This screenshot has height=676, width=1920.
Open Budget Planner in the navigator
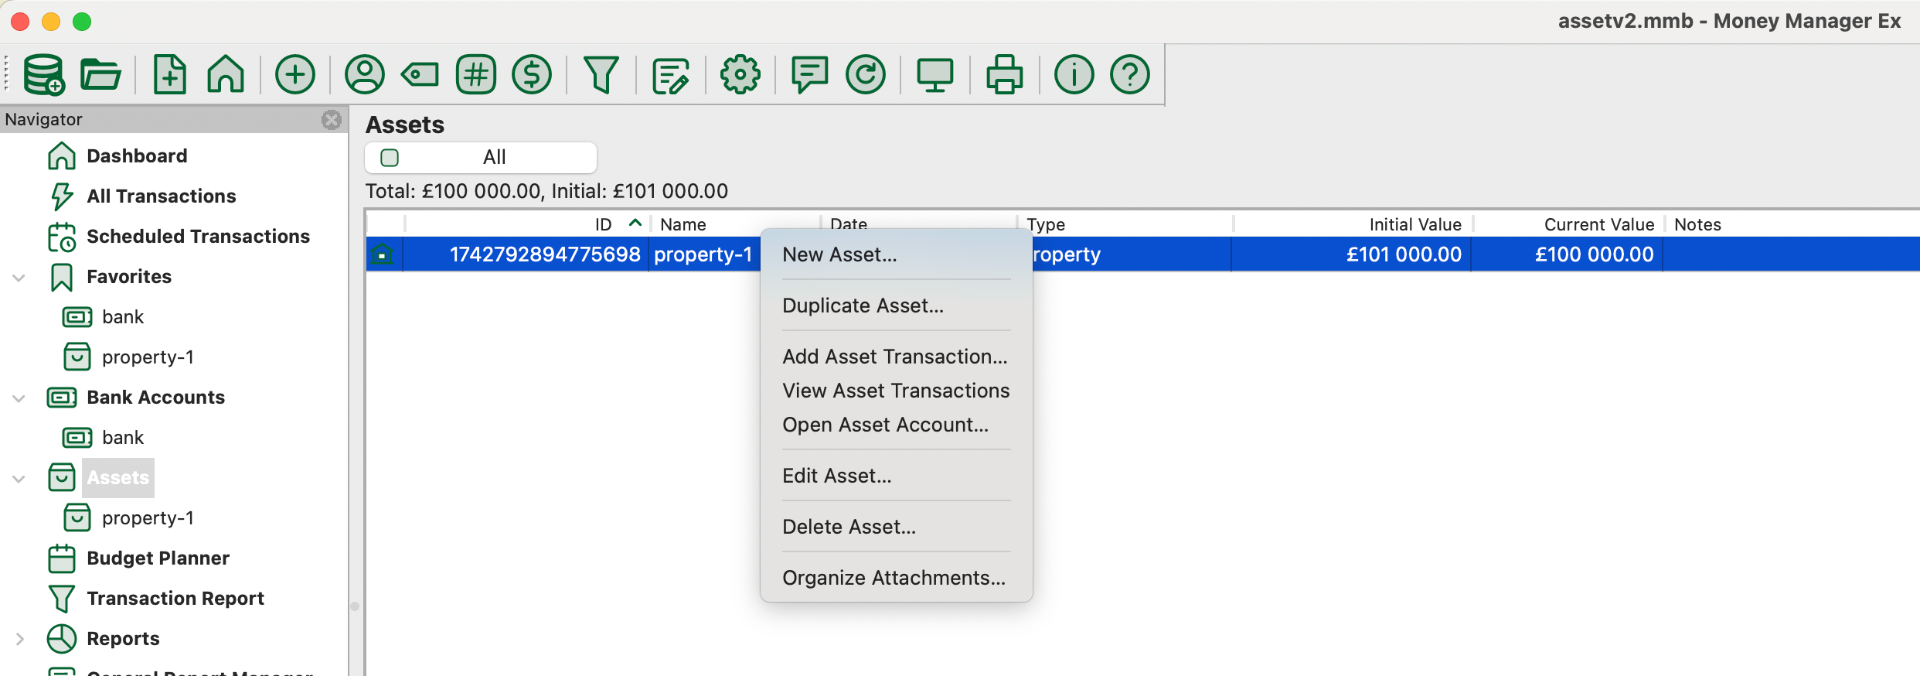coord(157,558)
